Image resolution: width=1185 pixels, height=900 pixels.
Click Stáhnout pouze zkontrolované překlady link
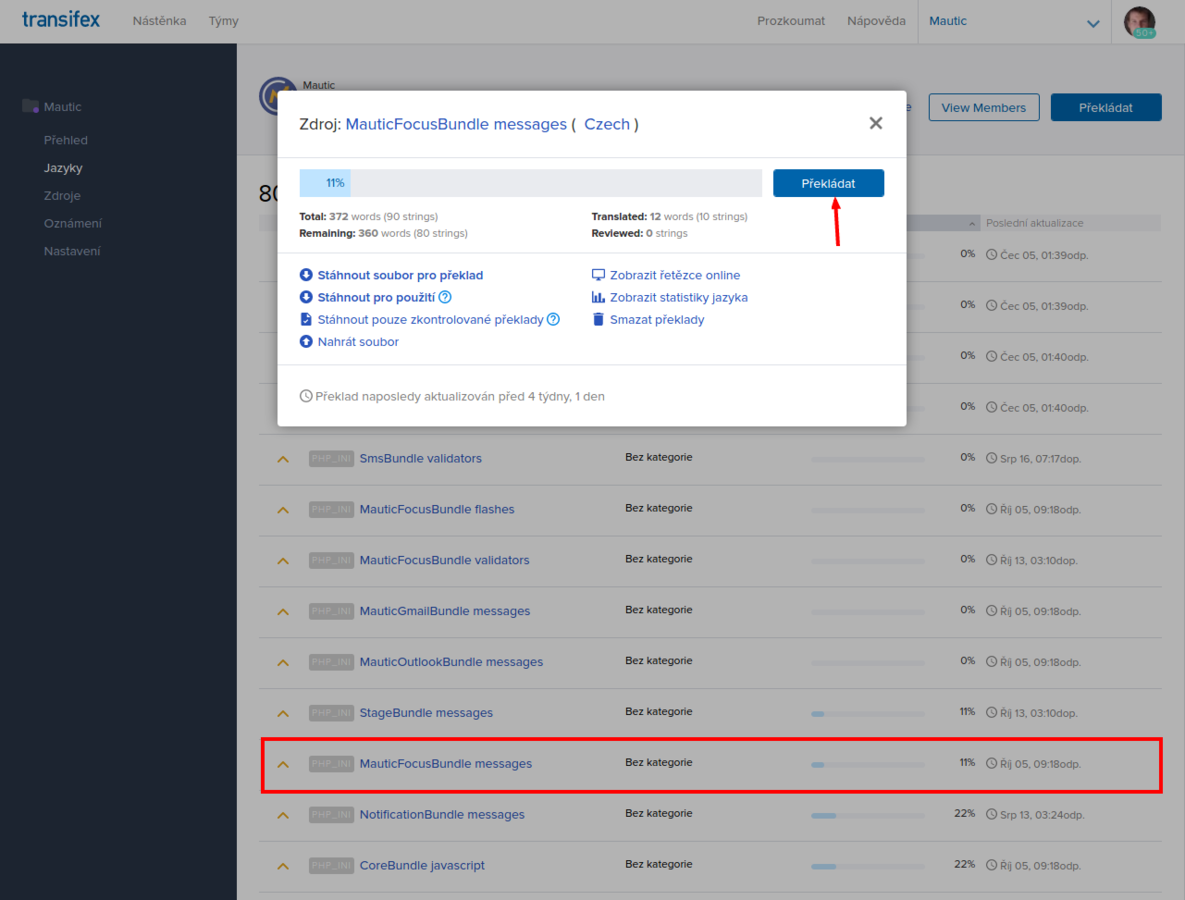pos(430,320)
